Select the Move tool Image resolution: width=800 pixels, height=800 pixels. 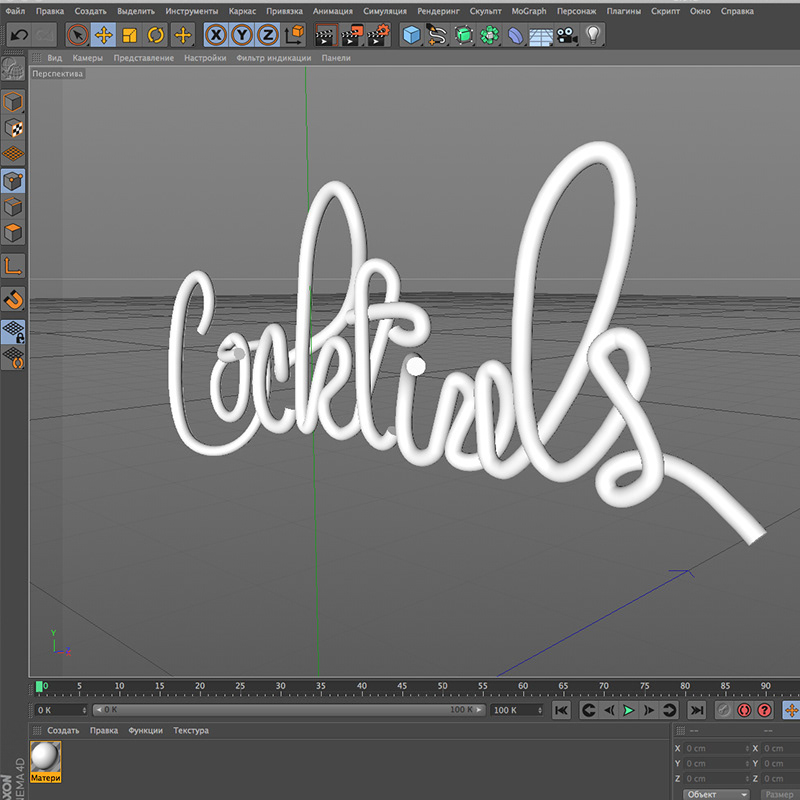(103, 36)
